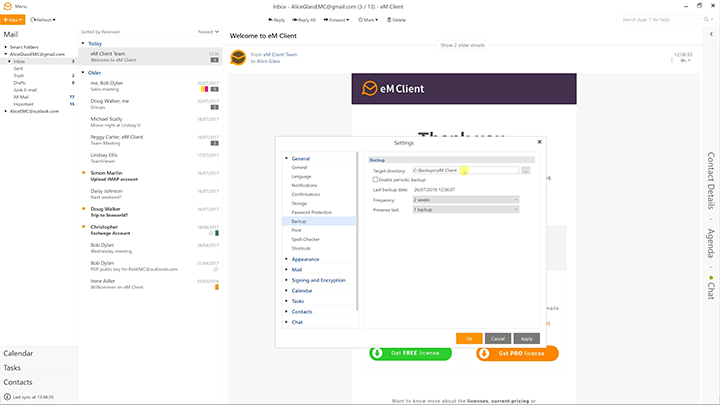The width and height of the screenshot is (720, 405).
Task: Expand Appearance settings section
Action: click(287, 259)
